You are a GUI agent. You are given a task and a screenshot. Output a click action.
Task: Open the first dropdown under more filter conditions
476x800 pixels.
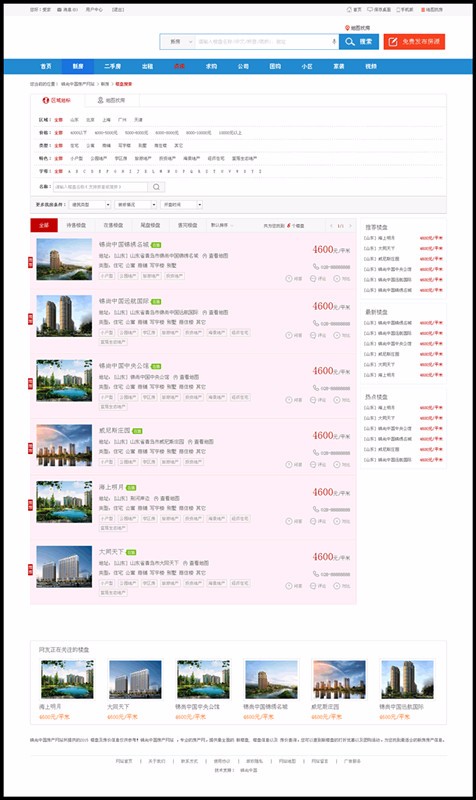click(x=90, y=204)
